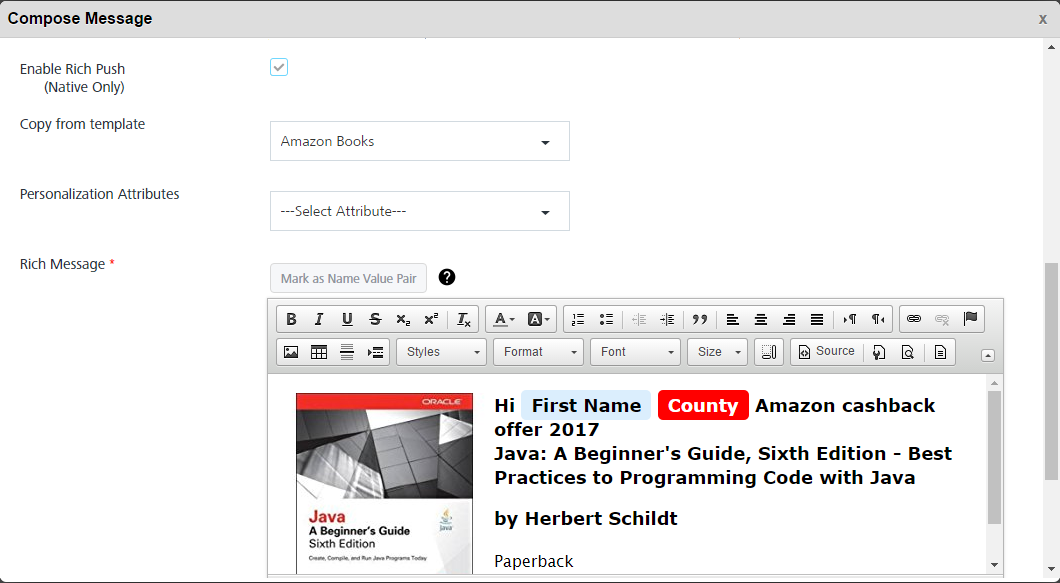Insert a hyperlink
This screenshot has width=1060, height=583.
coord(914,319)
